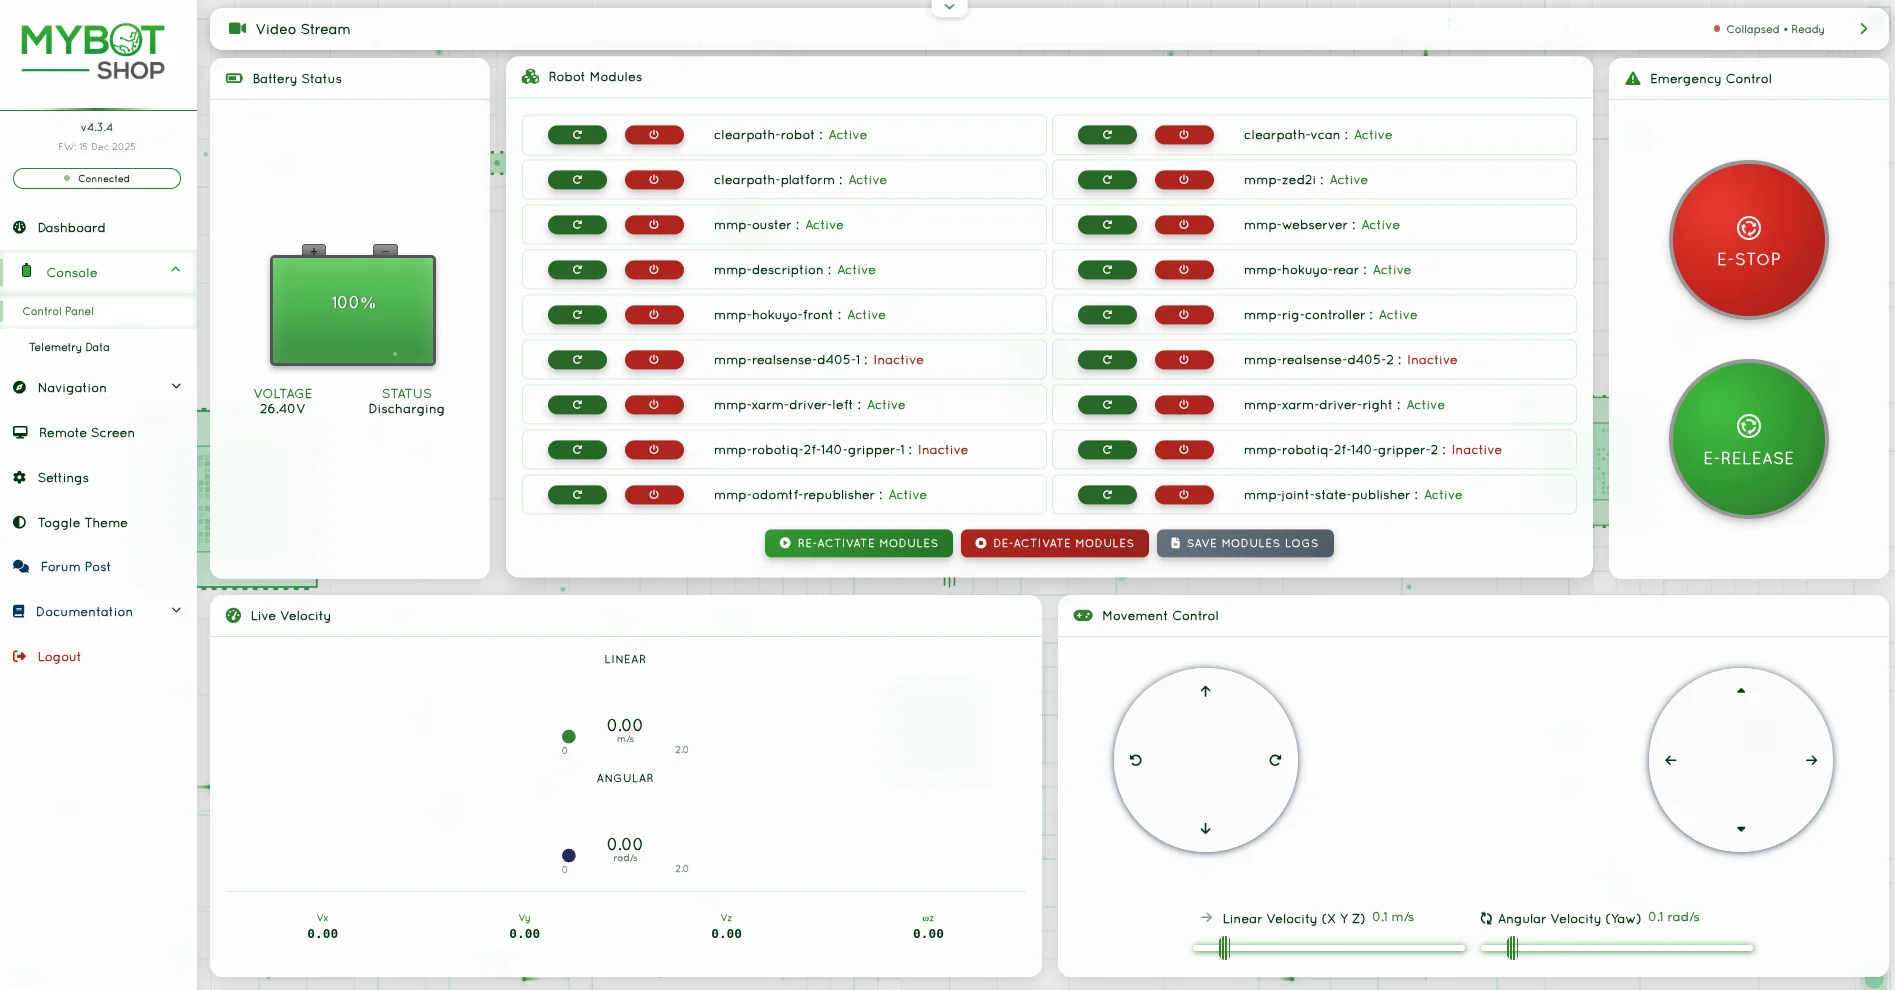
Task: Power off the mmp-ouster module
Action: pyautogui.click(x=654, y=225)
